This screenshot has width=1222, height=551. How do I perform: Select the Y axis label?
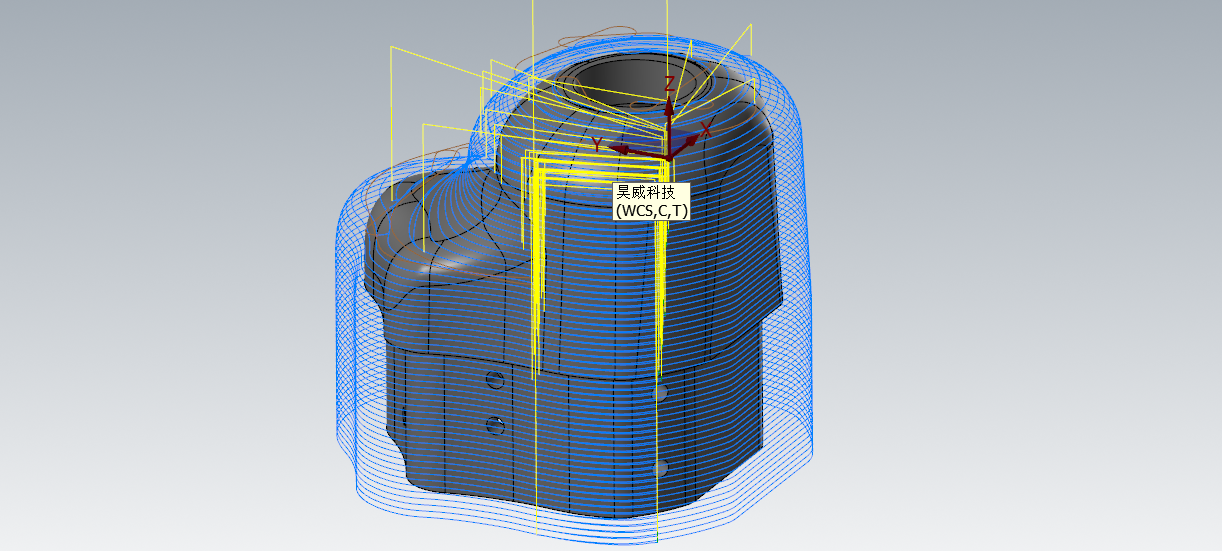point(597,144)
